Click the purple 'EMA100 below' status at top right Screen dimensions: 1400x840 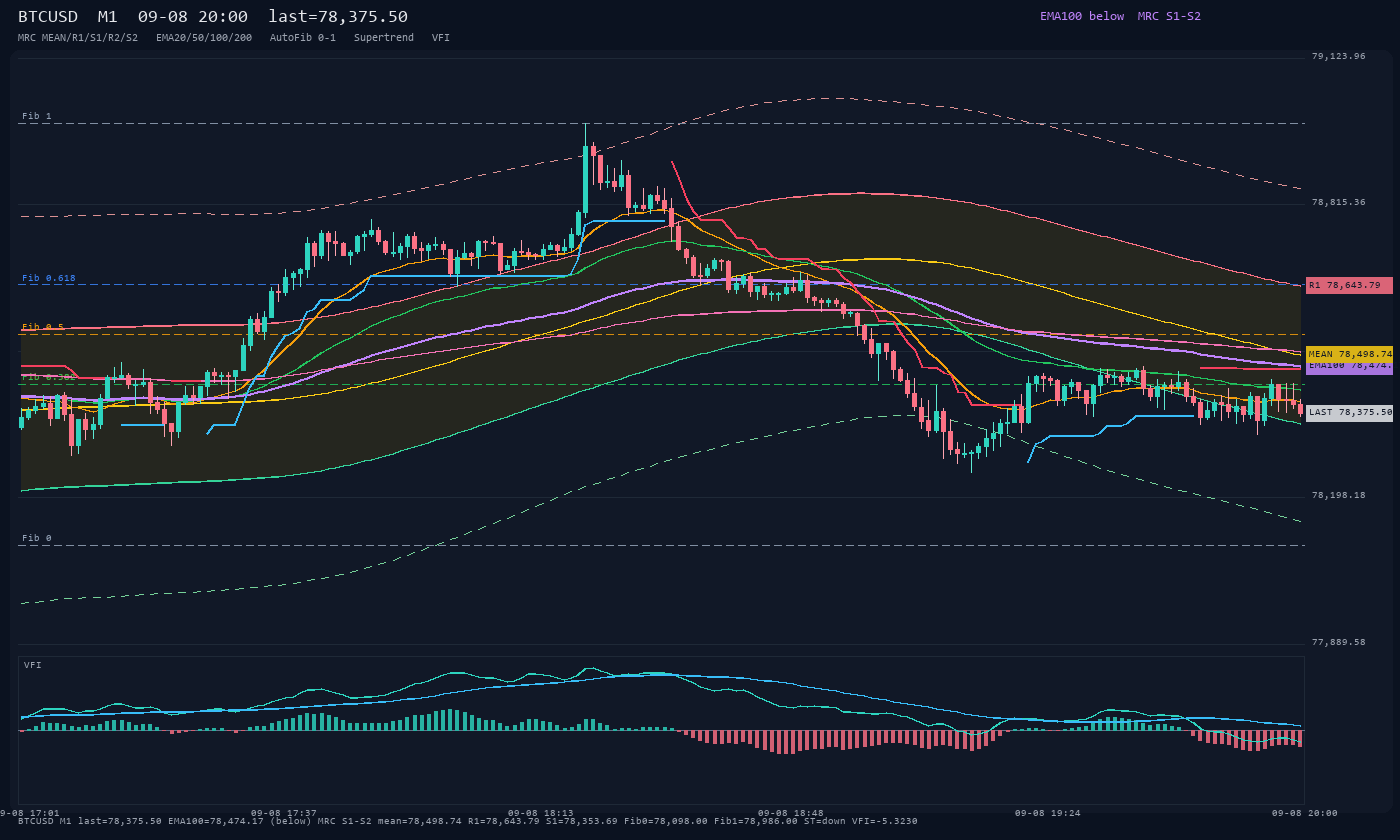tap(1082, 16)
